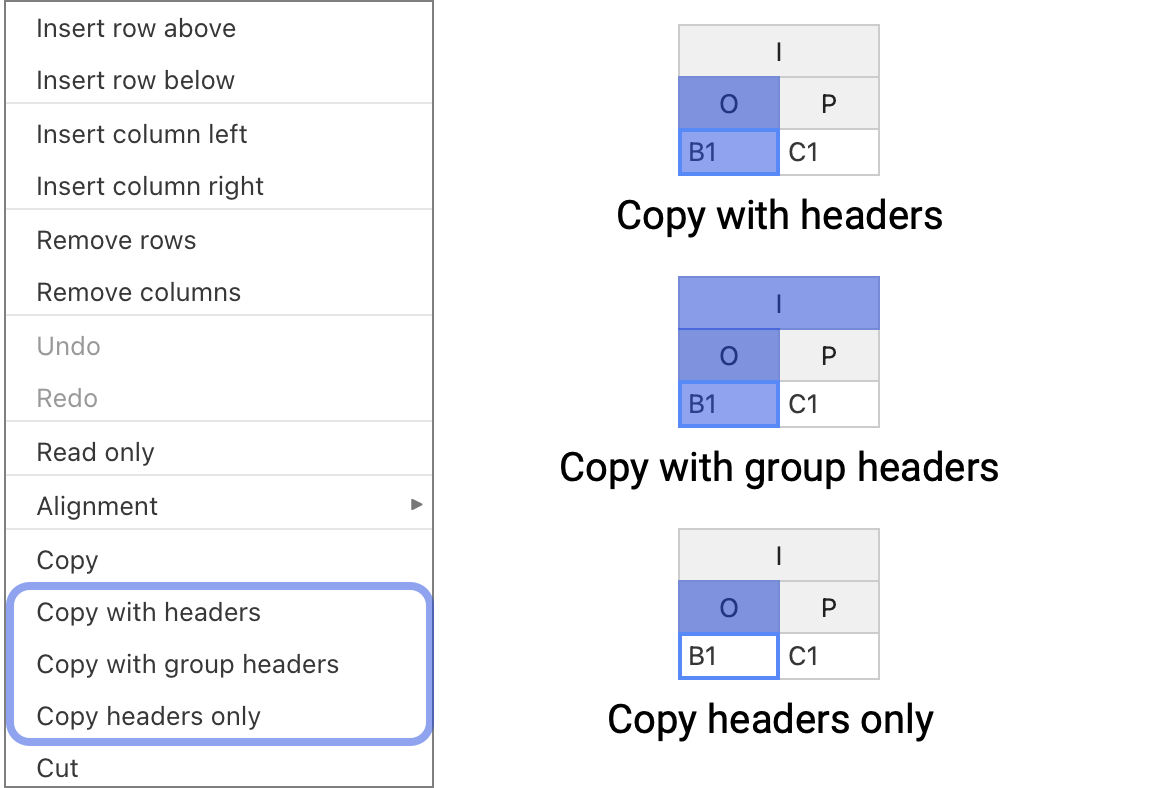Click 'Remove columns' in the menu
Screen dimensions: 1176x788
click(x=138, y=292)
